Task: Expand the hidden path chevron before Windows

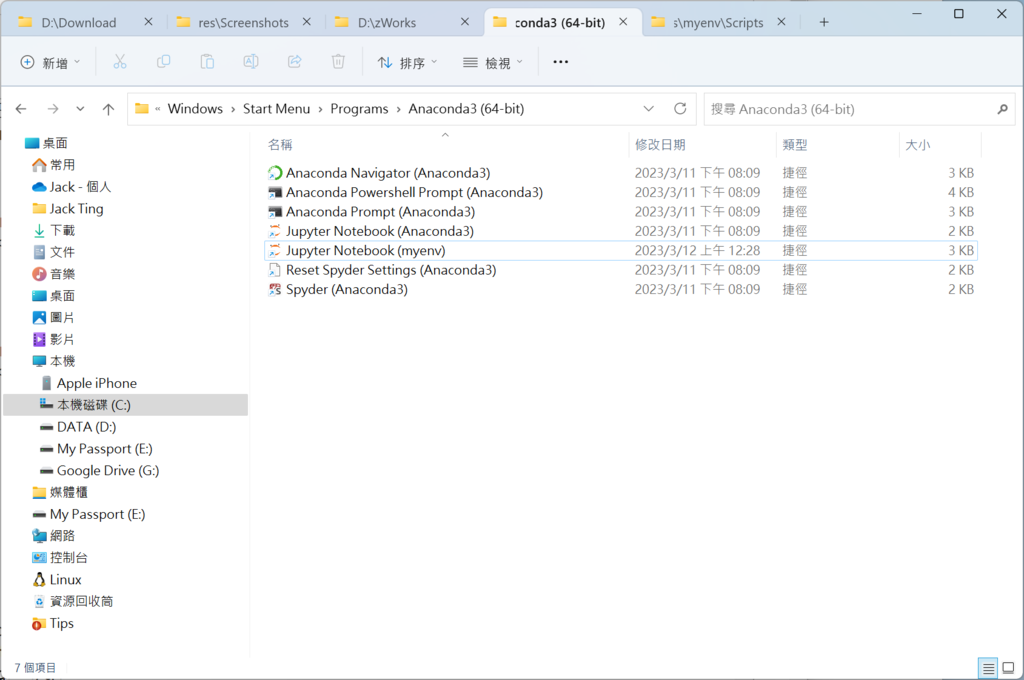Action: point(157,109)
